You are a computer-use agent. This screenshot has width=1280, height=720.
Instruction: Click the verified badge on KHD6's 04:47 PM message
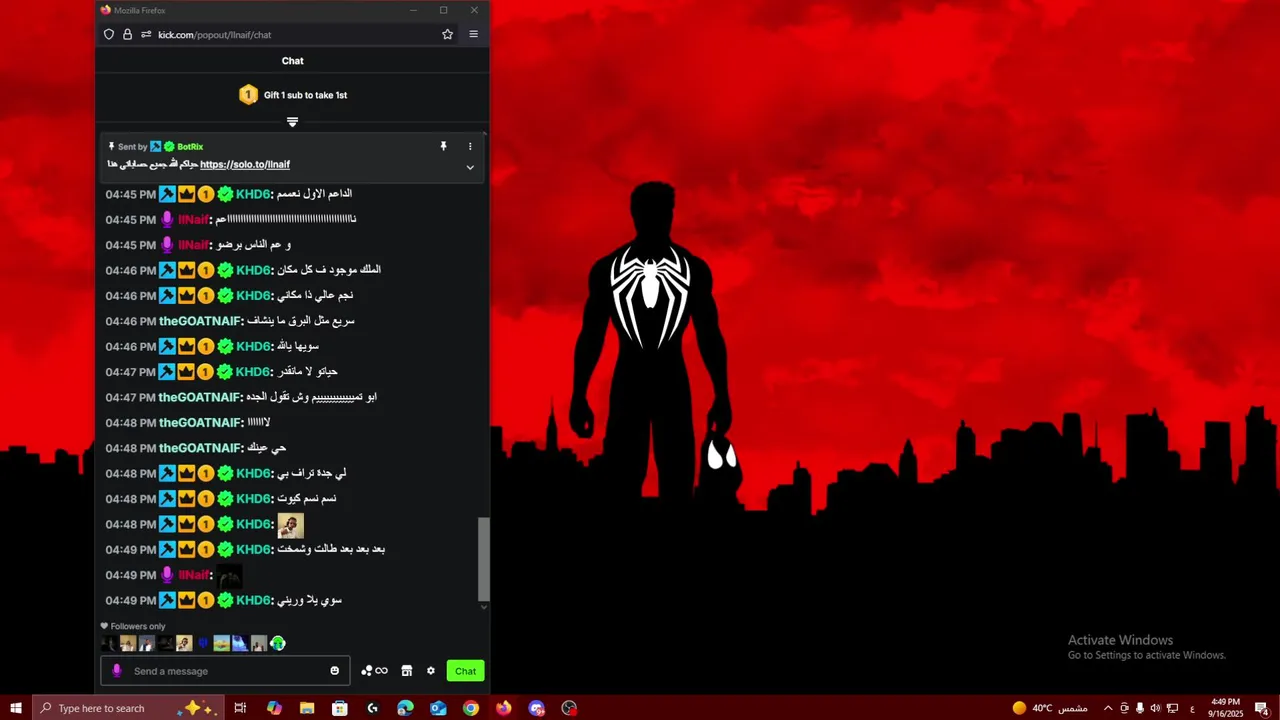coord(225,372)
